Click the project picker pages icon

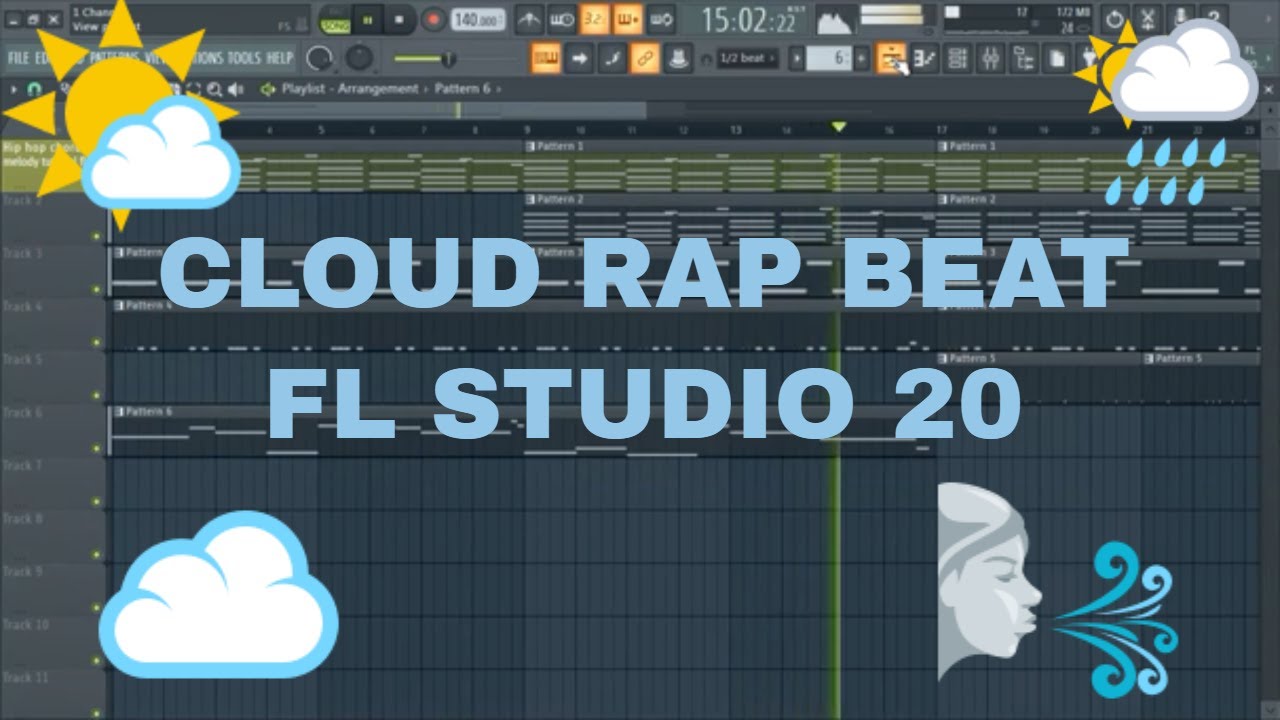pyautogui.click(x=1056, y=59)
